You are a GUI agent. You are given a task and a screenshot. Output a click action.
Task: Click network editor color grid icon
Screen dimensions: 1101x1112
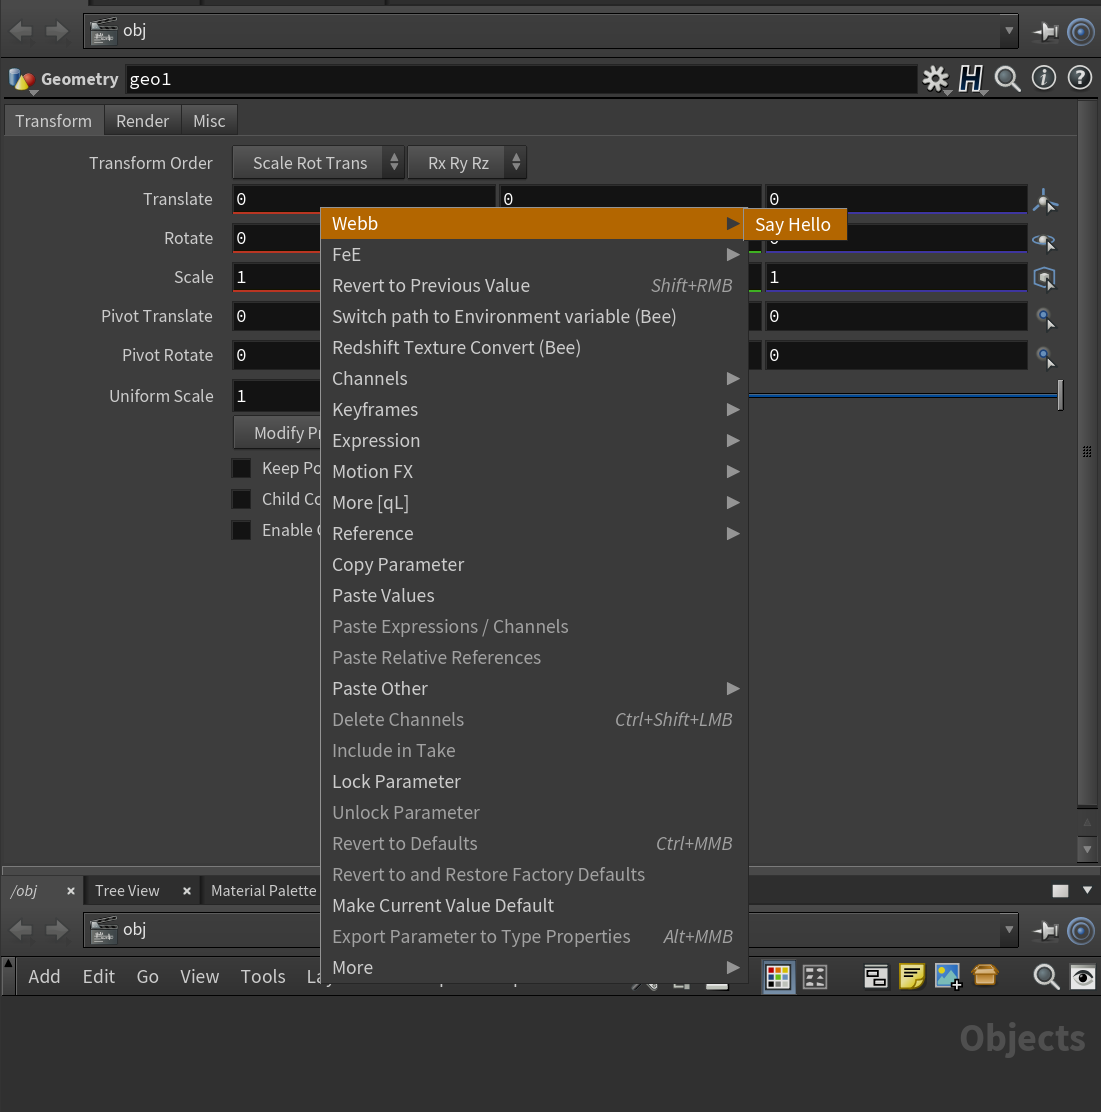click(x=778, y=977)
